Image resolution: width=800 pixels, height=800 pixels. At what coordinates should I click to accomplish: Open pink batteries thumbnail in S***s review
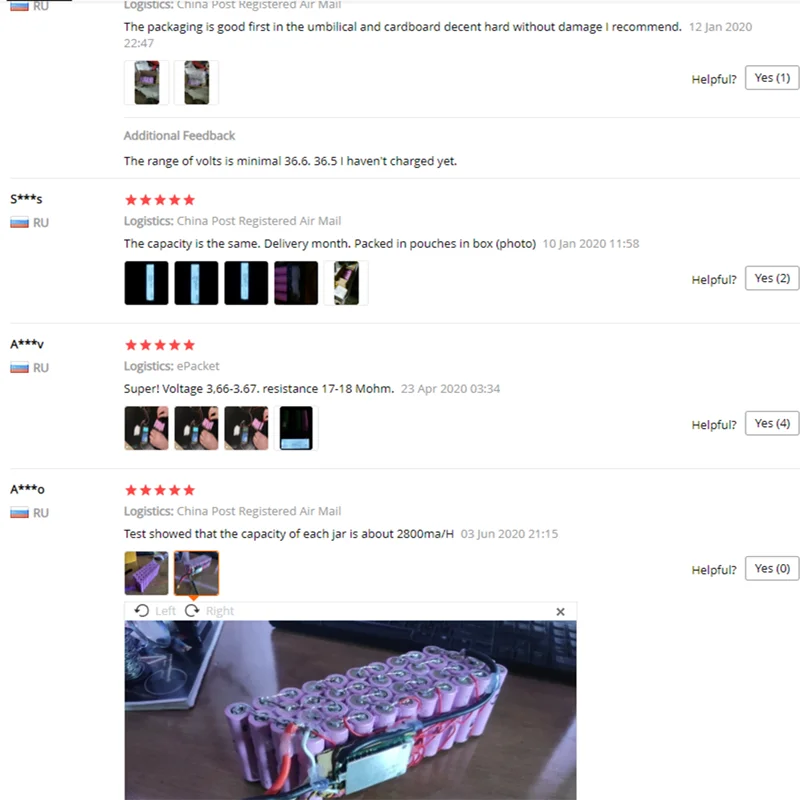296,283
